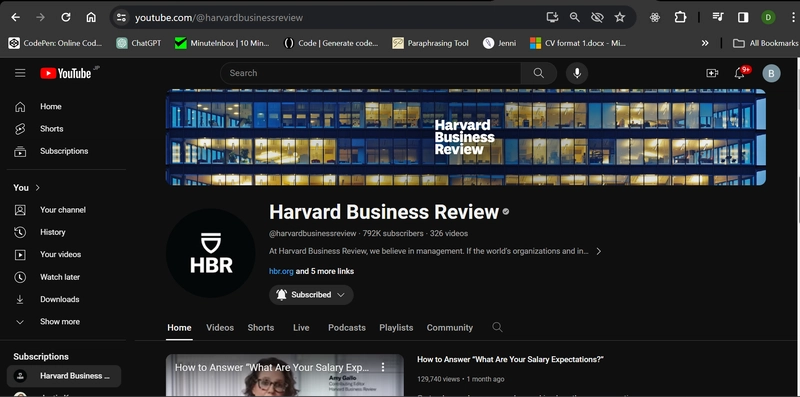The width and height of the screenshot is (800, 397).
Task: Expand the hidden bookmarks chevron
Action: coord(705,43)
